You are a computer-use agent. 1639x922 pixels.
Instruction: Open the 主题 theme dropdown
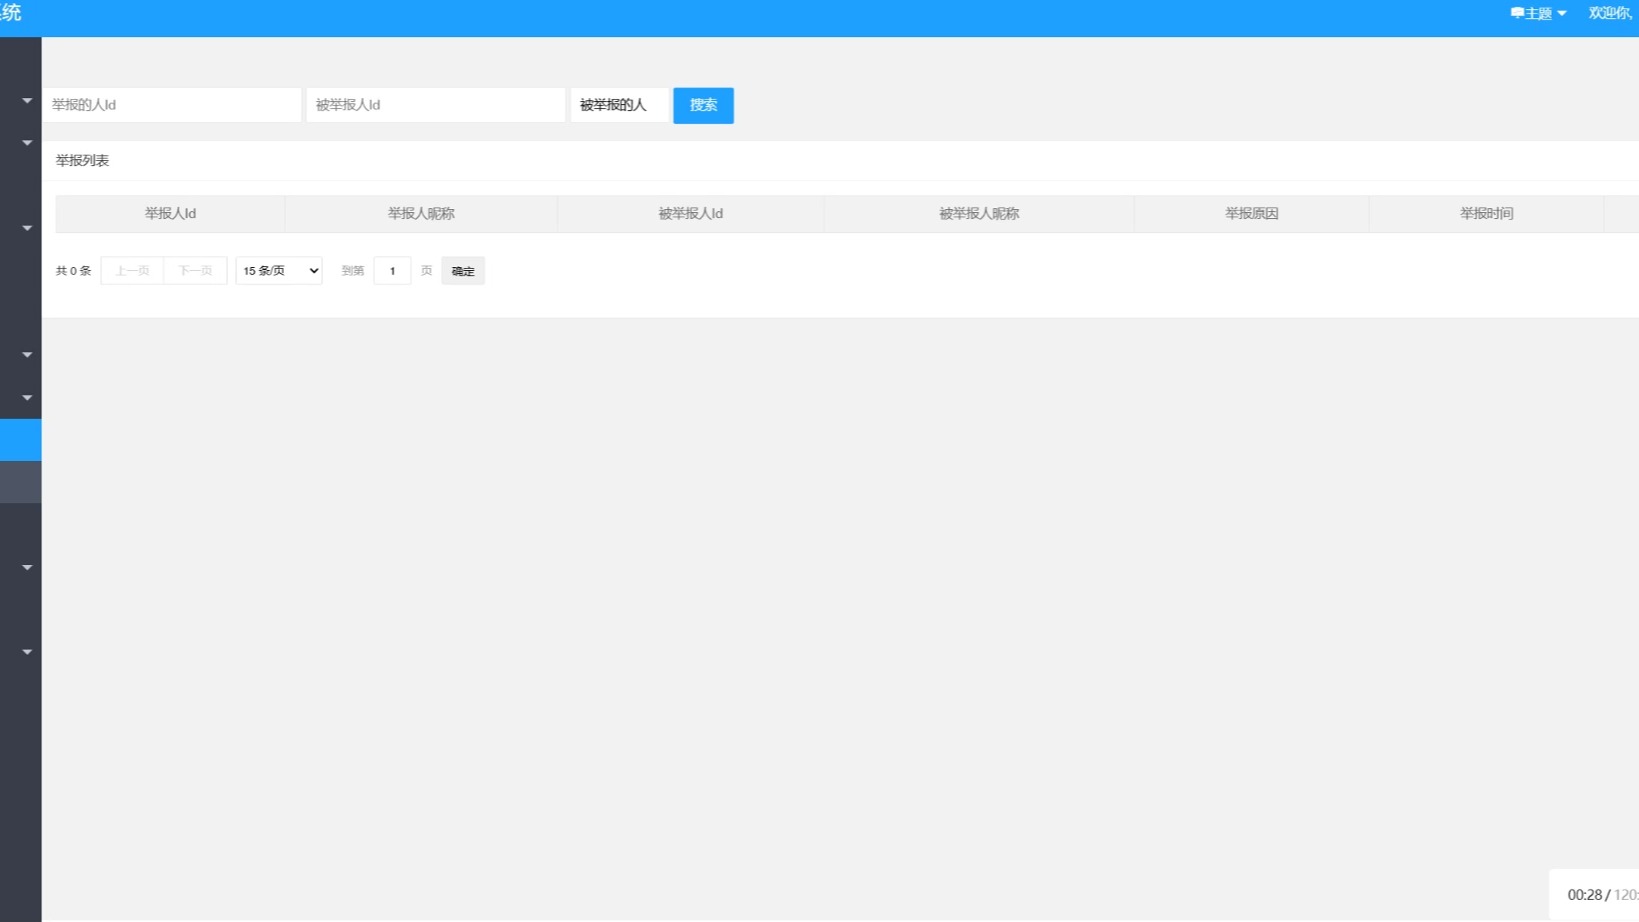[x=1538, y=13]
